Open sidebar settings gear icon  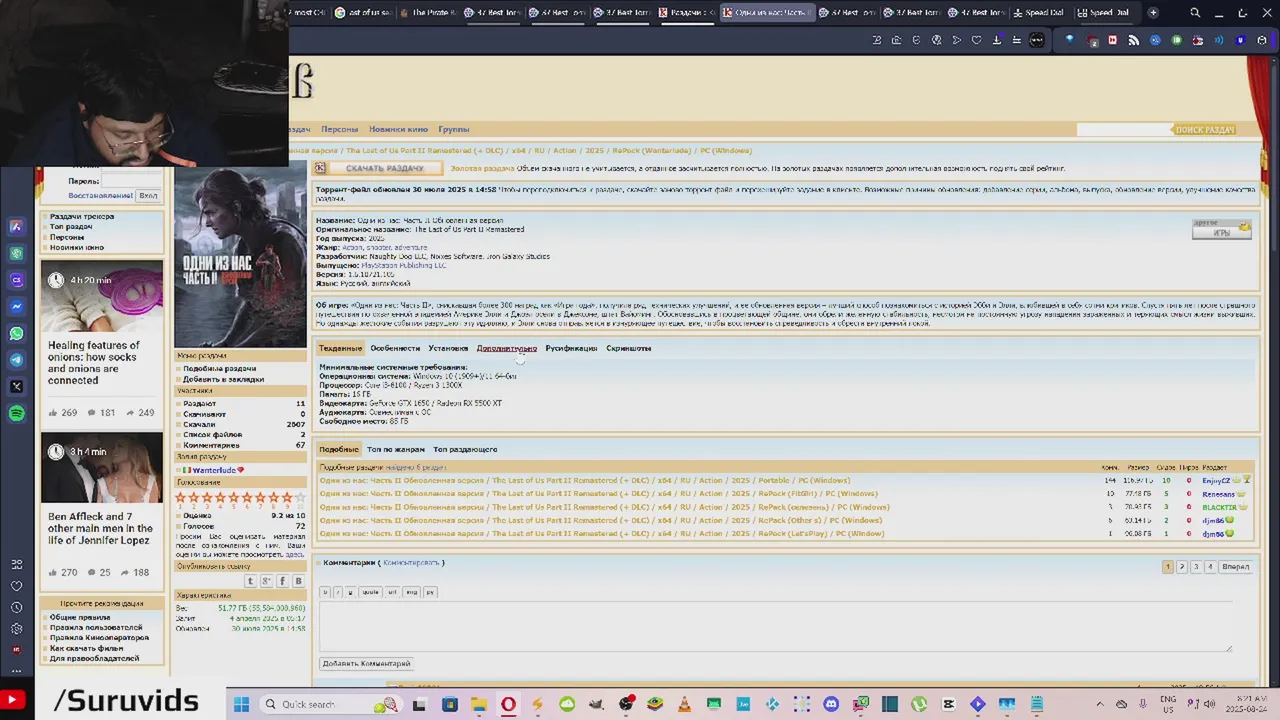16,628
